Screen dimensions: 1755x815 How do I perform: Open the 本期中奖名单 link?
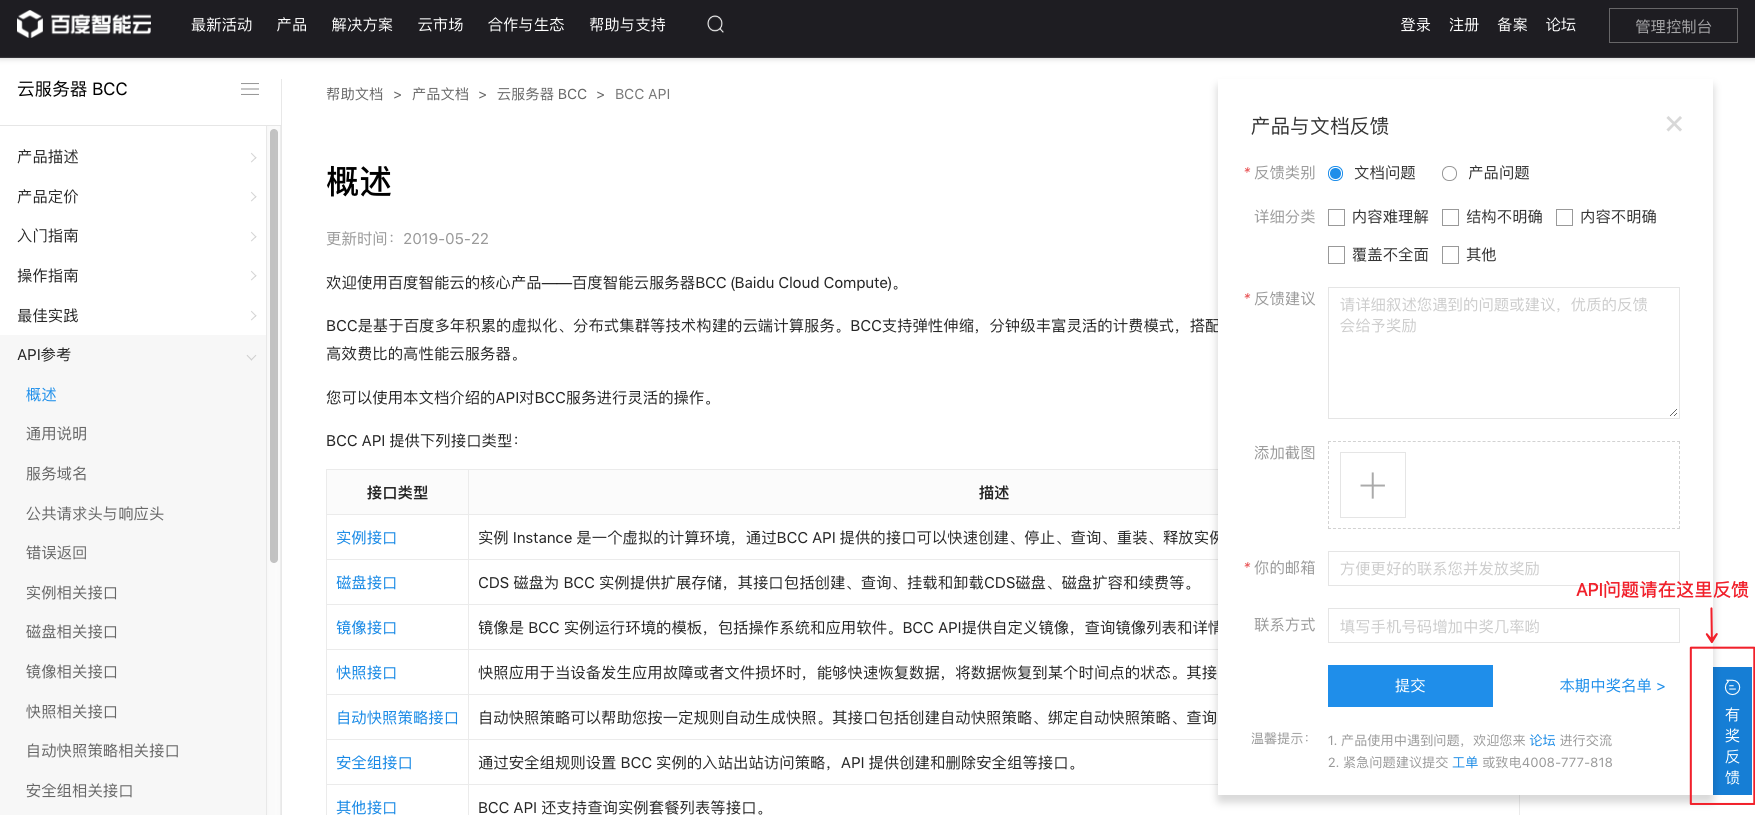click(x=1612, y=686)
